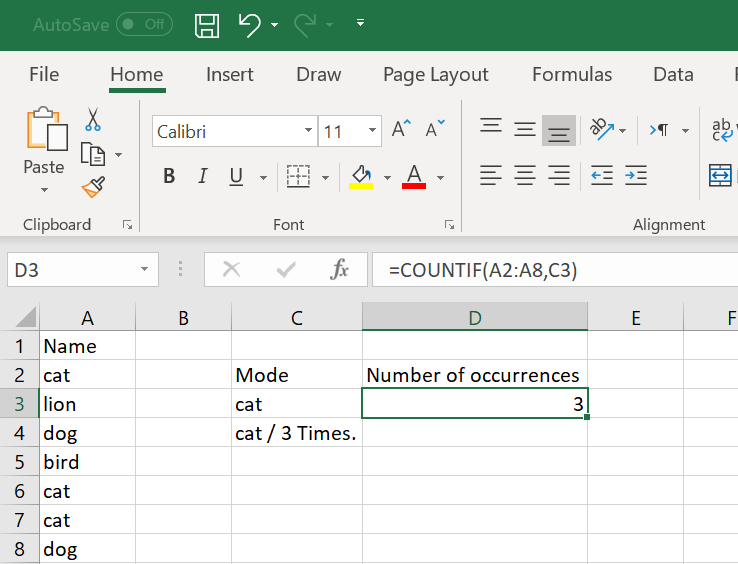Toggle the AutoSave switch
This screenshot has height=564, width=738.
click(x=144, y=24)
